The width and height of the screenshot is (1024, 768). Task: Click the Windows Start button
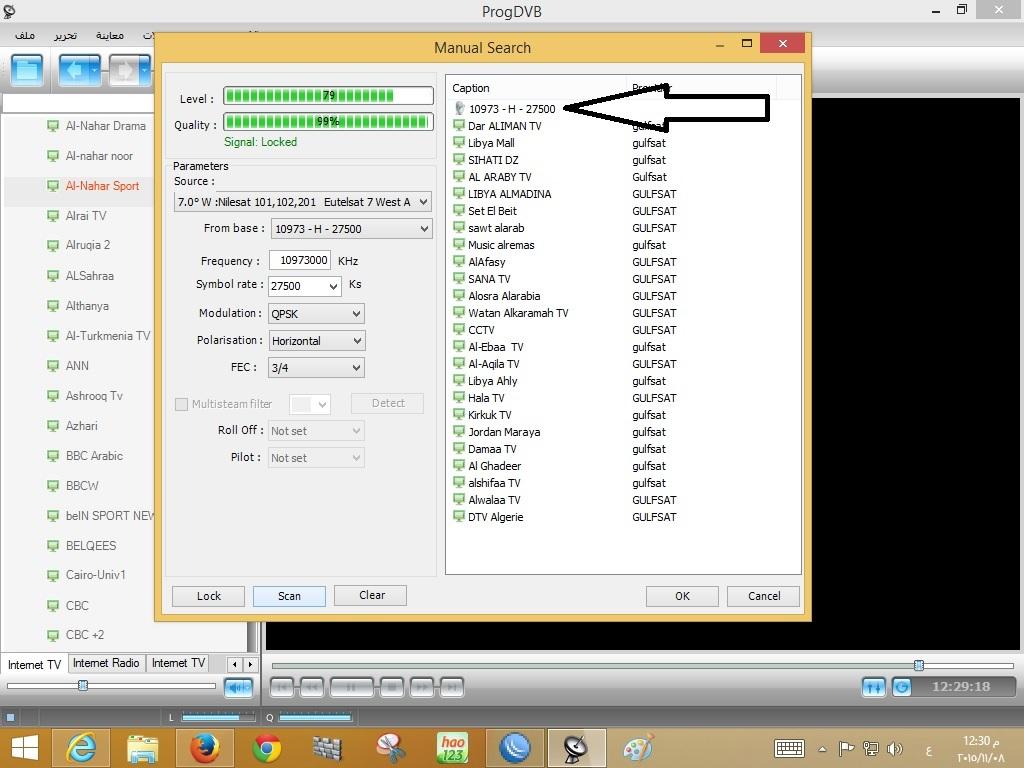(x=24, y=747)
